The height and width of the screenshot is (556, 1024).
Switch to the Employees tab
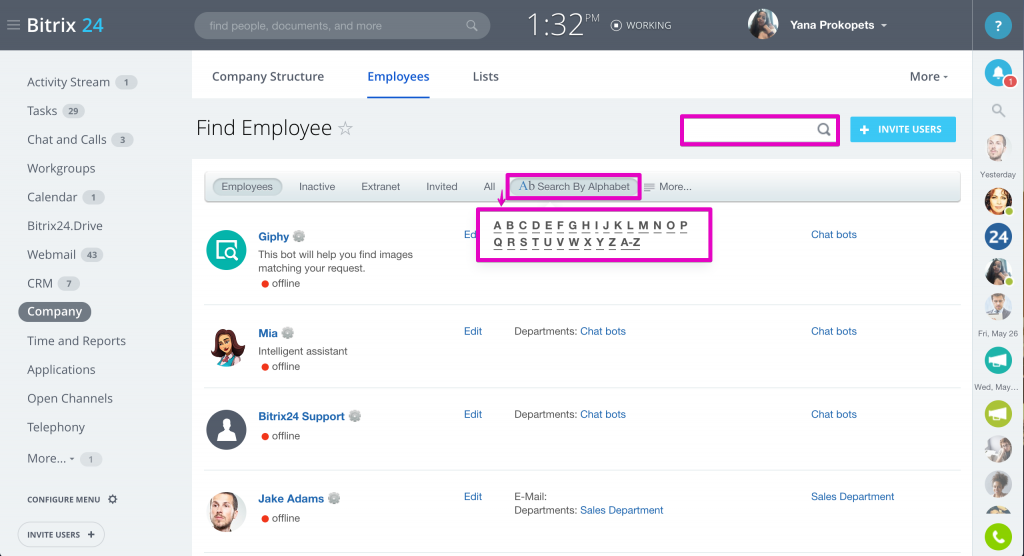(x=398, y=76)
